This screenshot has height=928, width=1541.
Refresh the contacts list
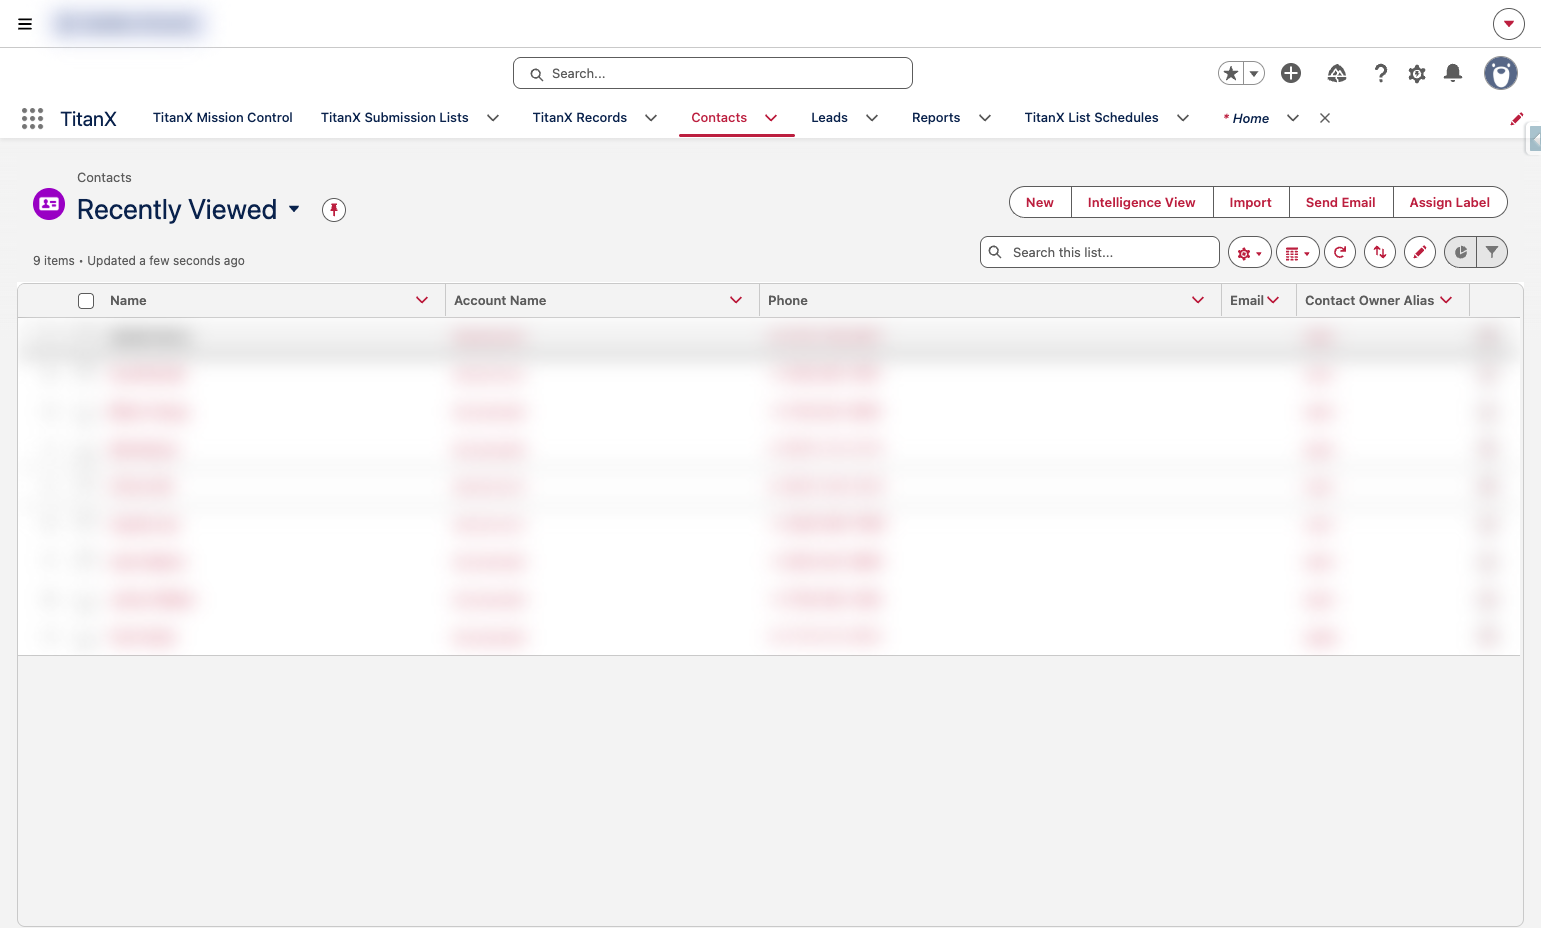coord(1340,253)
